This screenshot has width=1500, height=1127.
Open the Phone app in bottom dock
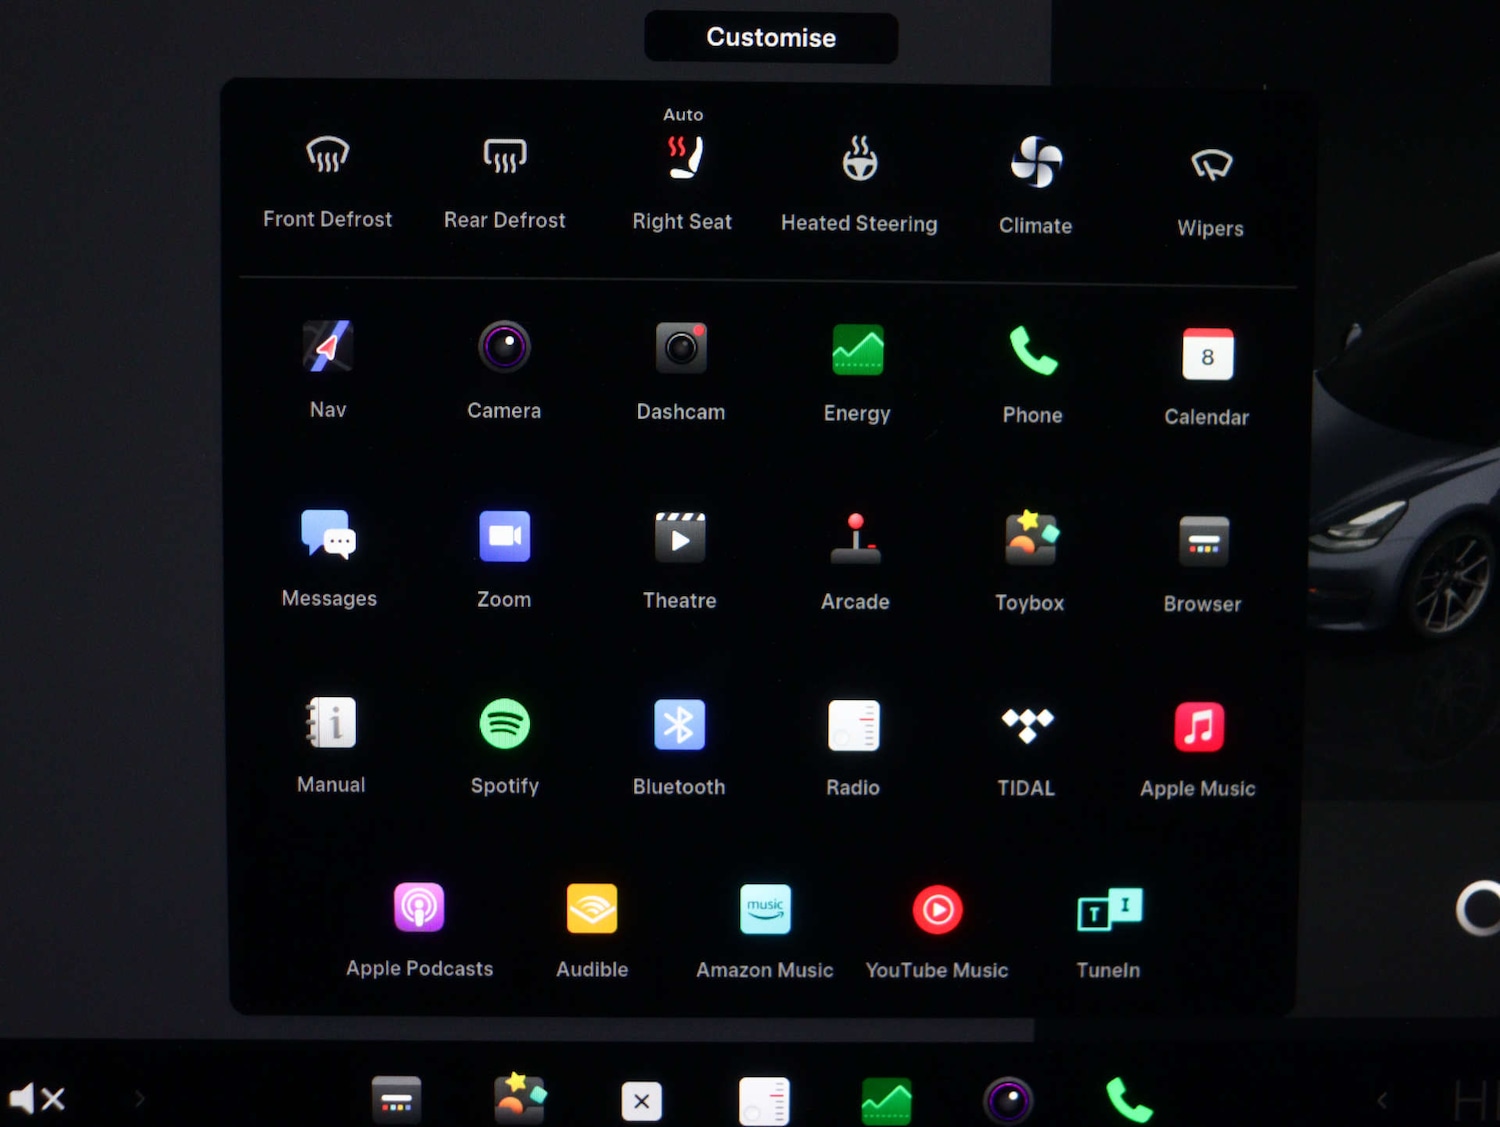(x=1129, y=1101)
